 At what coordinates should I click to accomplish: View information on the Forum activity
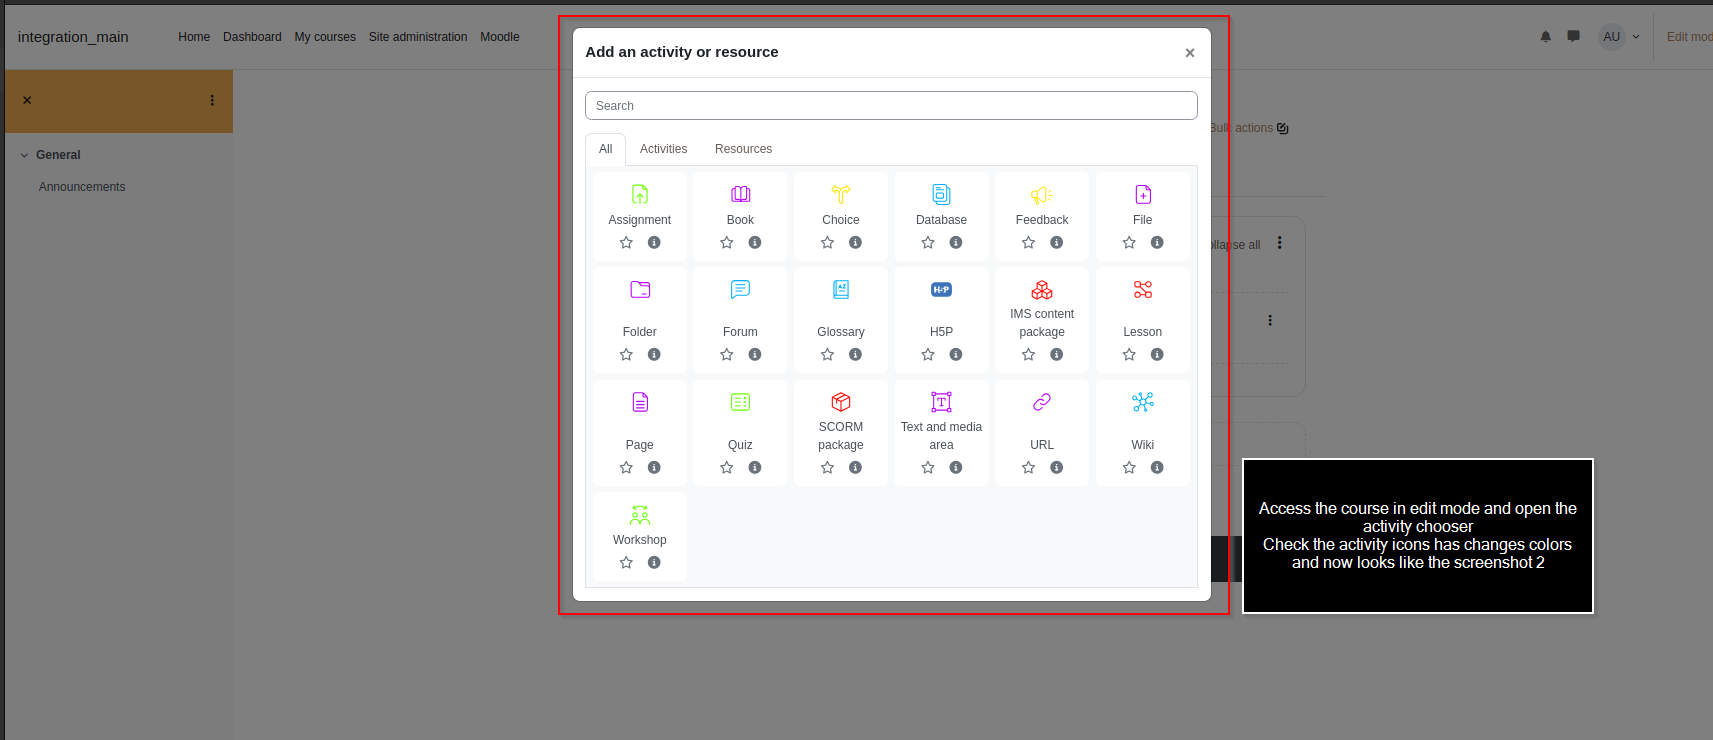[x=755, y=355]
